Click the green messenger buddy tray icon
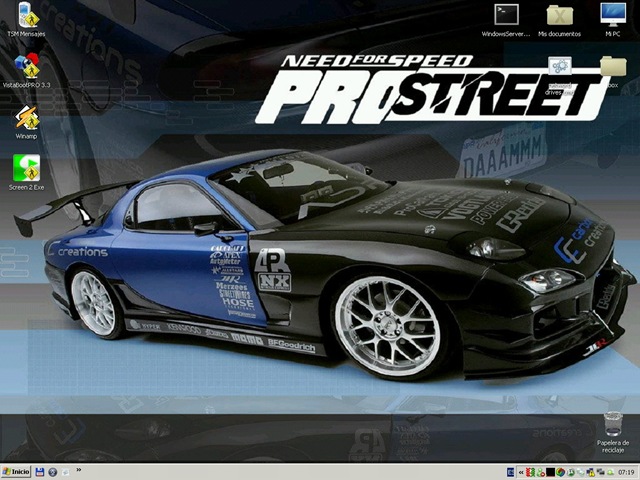Viewport: 640px width, 480px height. [541, 472]
